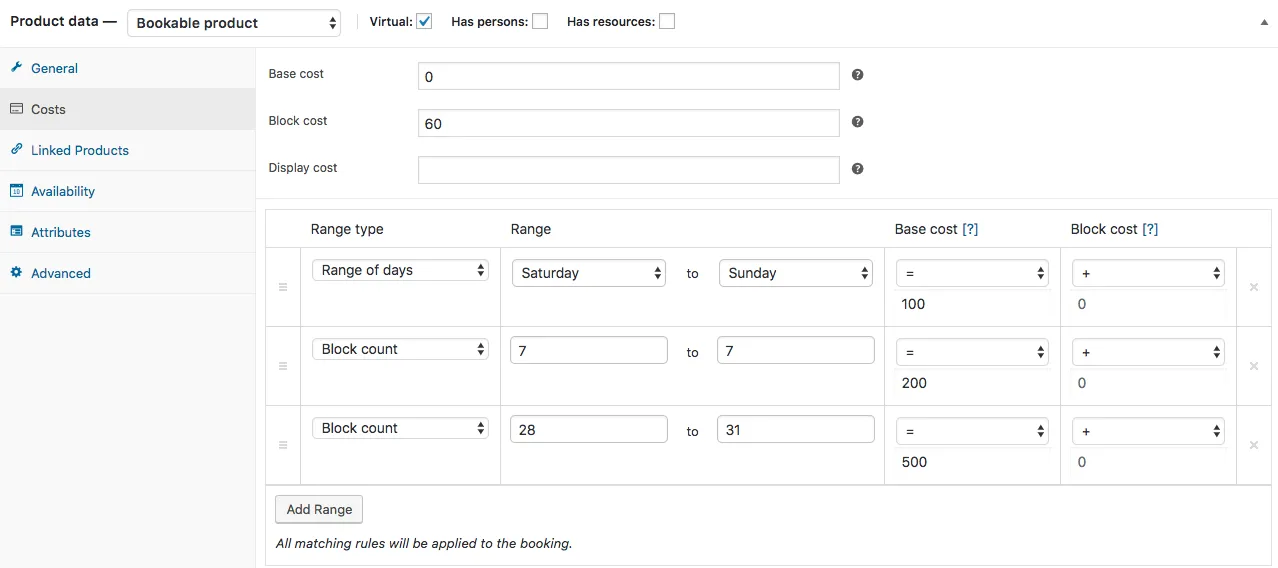Viewport: 1278px width, 568px height.
Task: Open the Base cost column [?] help link
Action: coord(970,229)
